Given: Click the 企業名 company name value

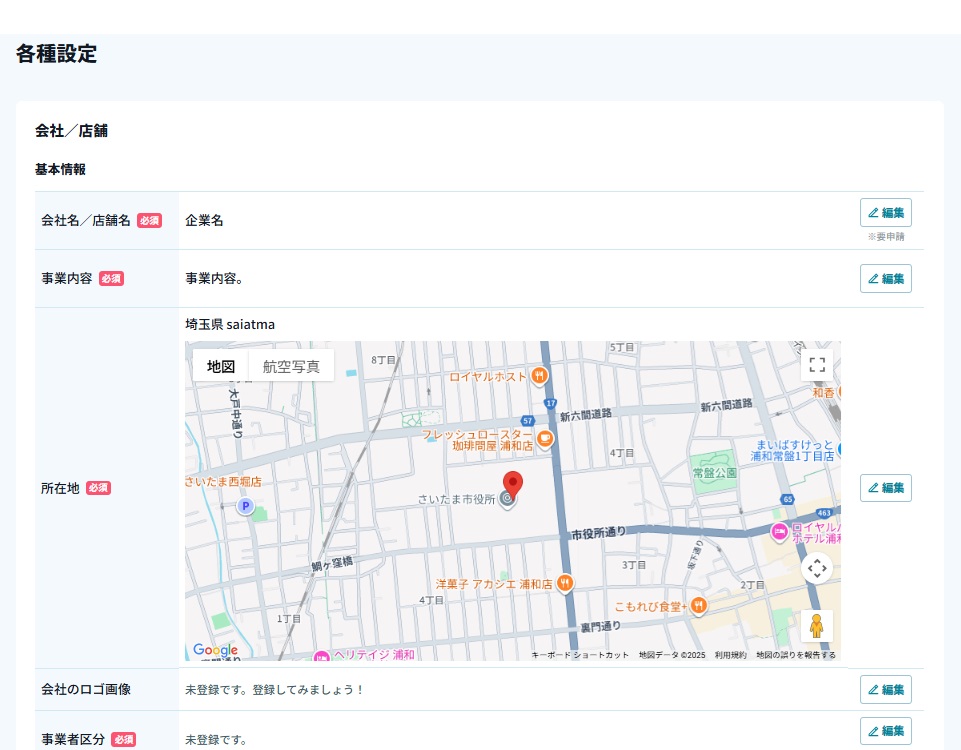Looking at the screenshot, I should click(204, 221).
